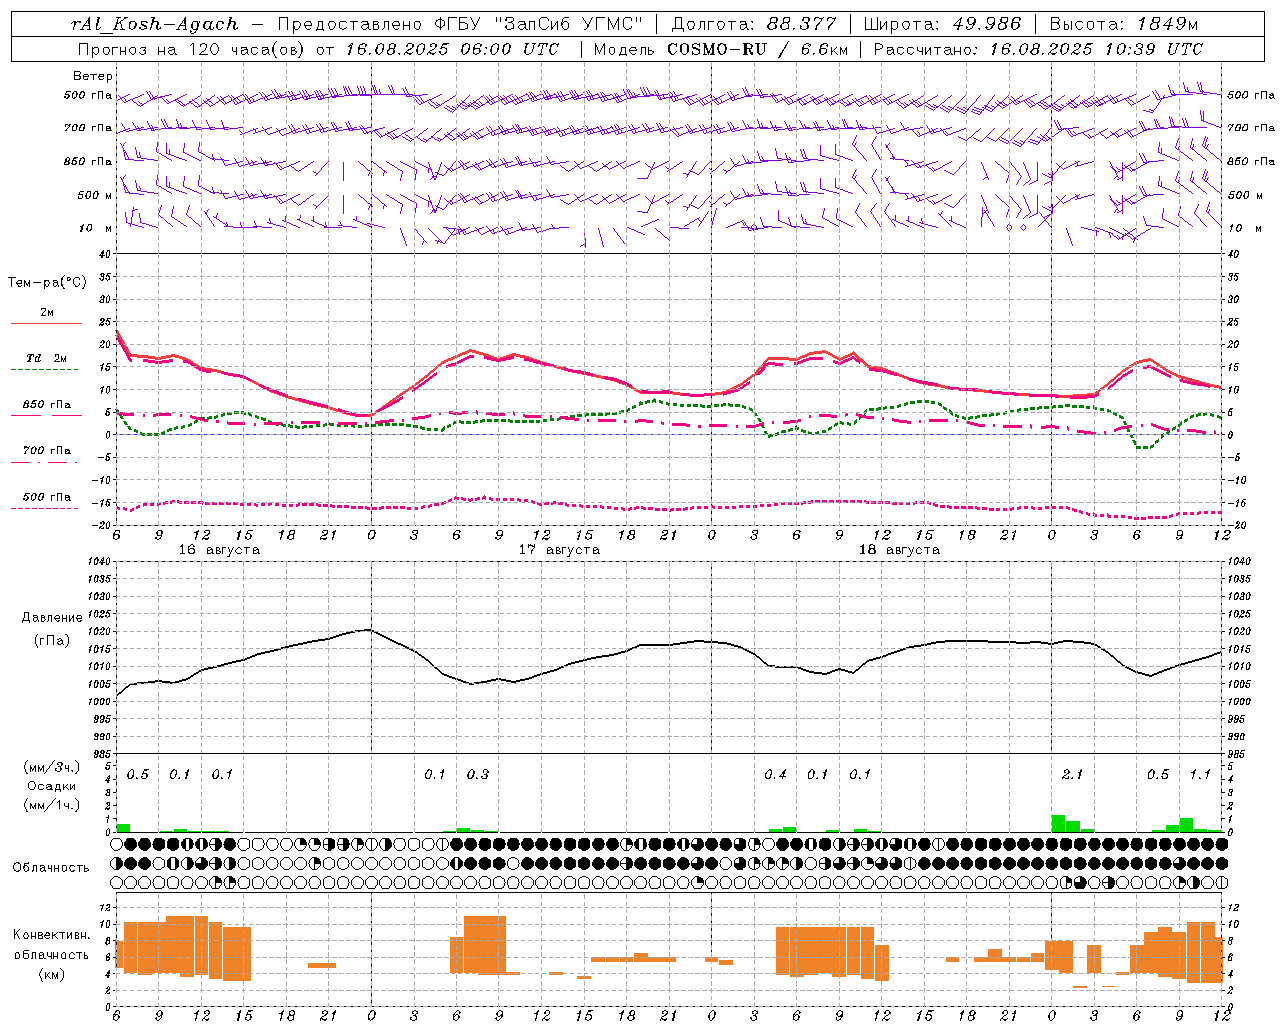Click the '16 августа' date label
Image resolution: width=1280 pixels, height=1024 pixels.
click(x=219, y=550)
